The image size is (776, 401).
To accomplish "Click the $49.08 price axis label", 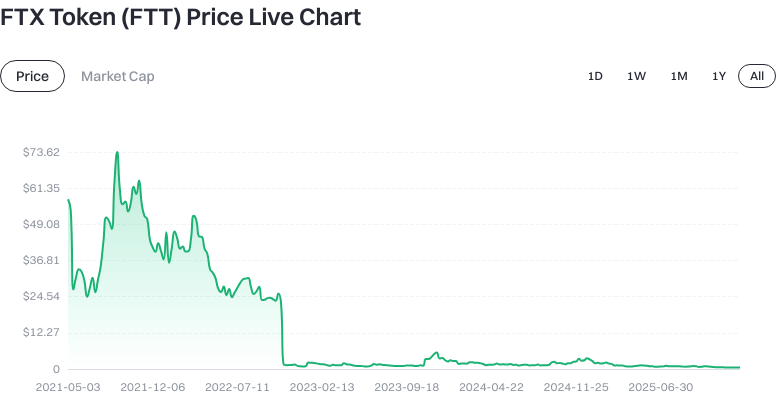I will tap(41, 224).
